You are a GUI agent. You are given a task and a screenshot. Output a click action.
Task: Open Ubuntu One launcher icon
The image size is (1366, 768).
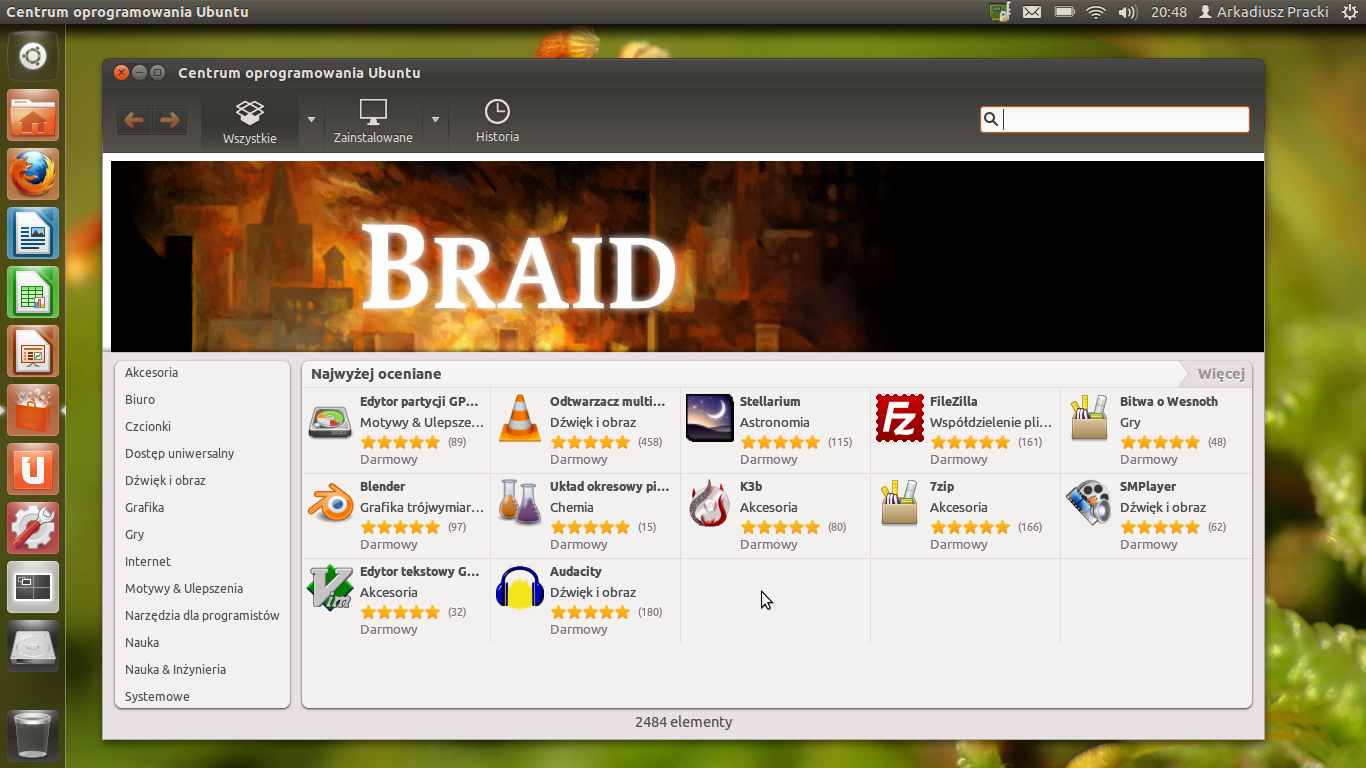[x=33, y=469]
